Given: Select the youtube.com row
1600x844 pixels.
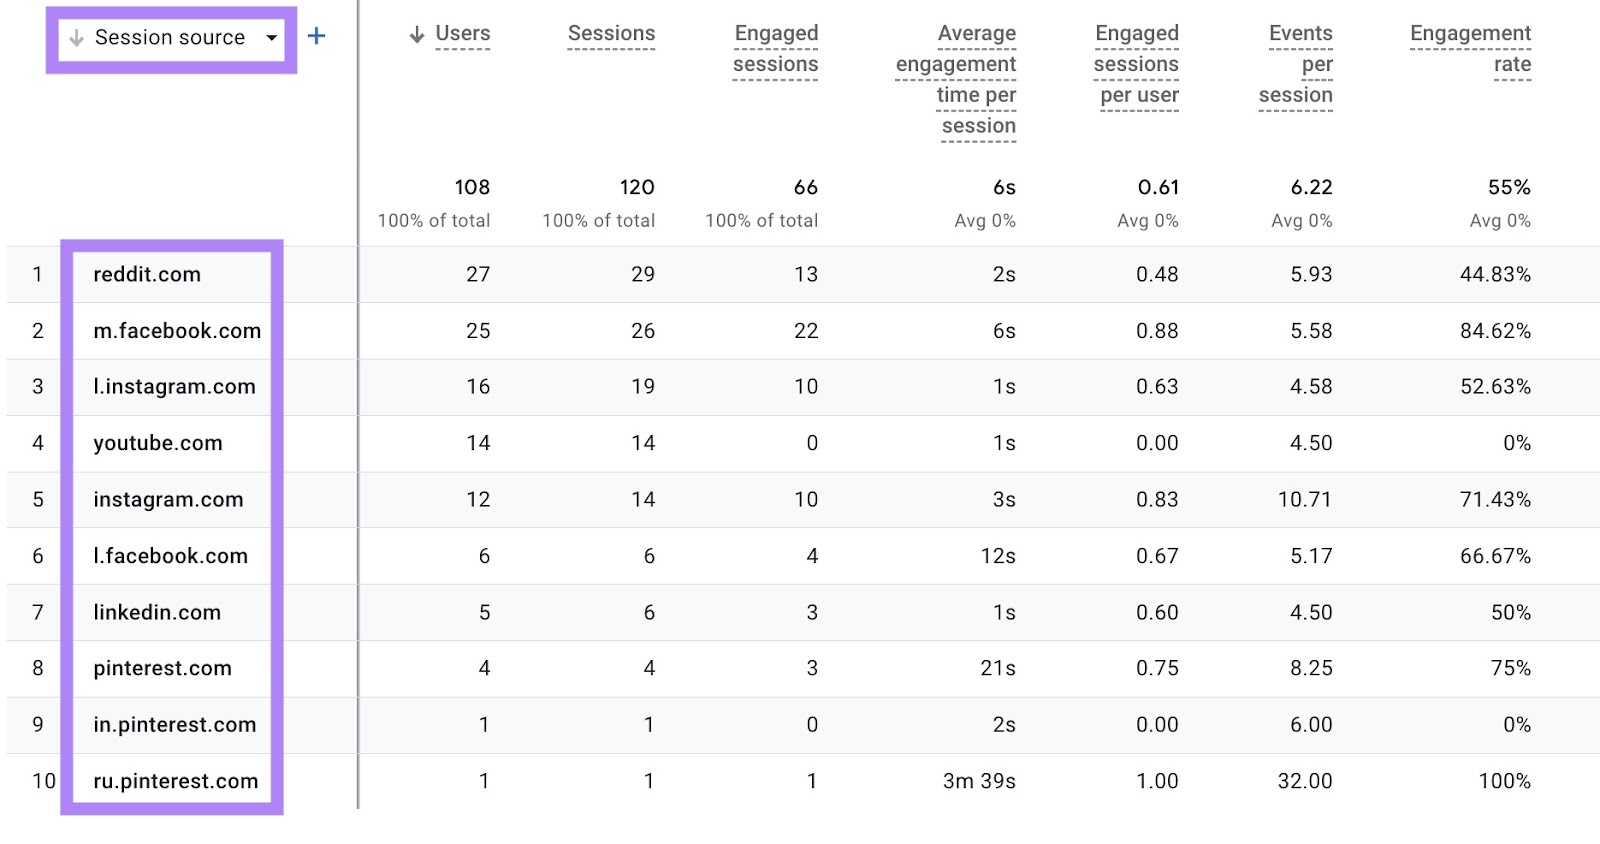Looking at the screenshot, I should (x=158, y=443).
